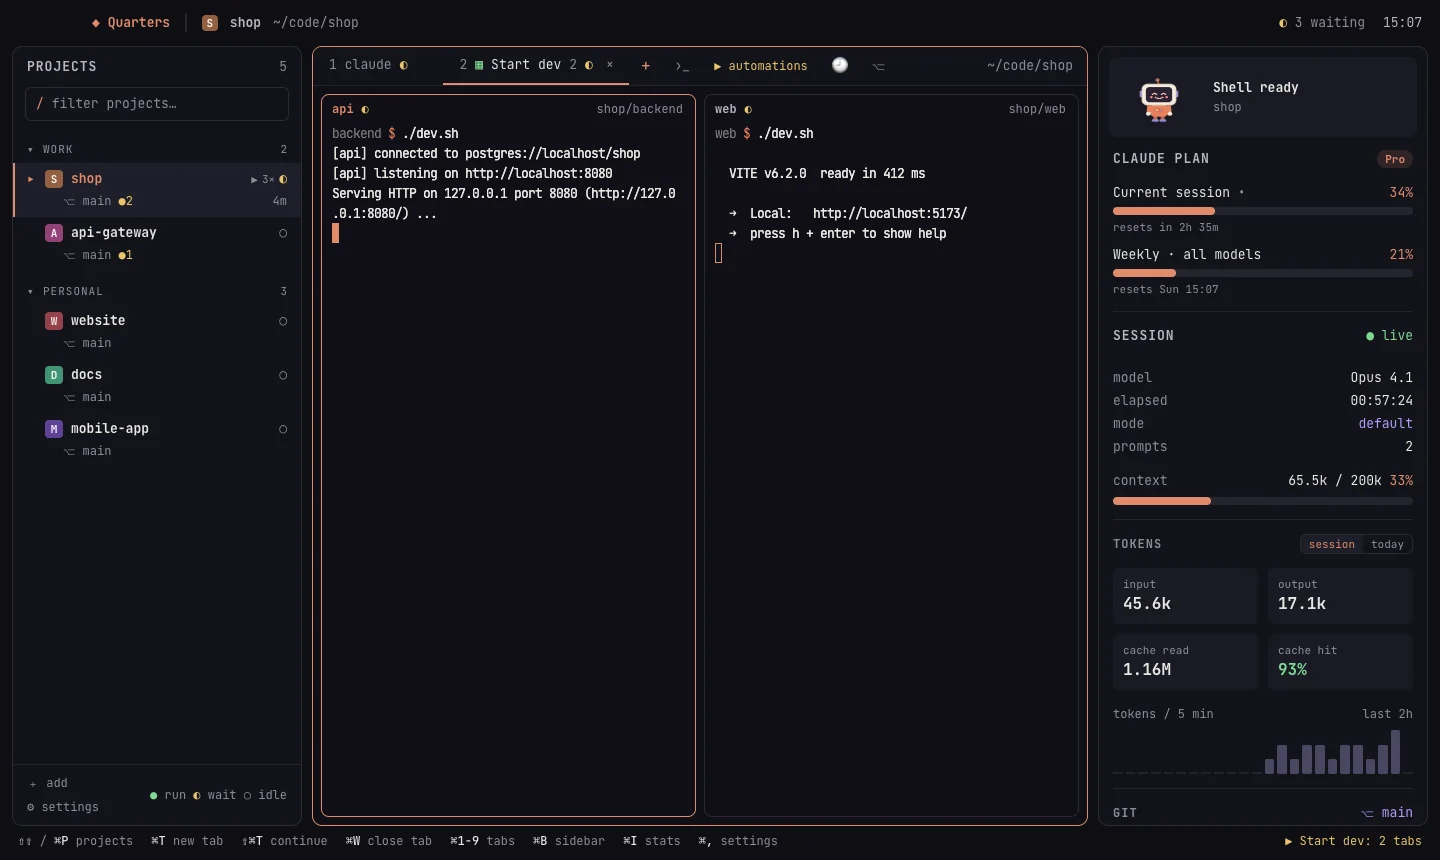Screen dimensions: 1440x860
Task: Open the clock history icon in the tab bar
Action: (x=840, y=65)
